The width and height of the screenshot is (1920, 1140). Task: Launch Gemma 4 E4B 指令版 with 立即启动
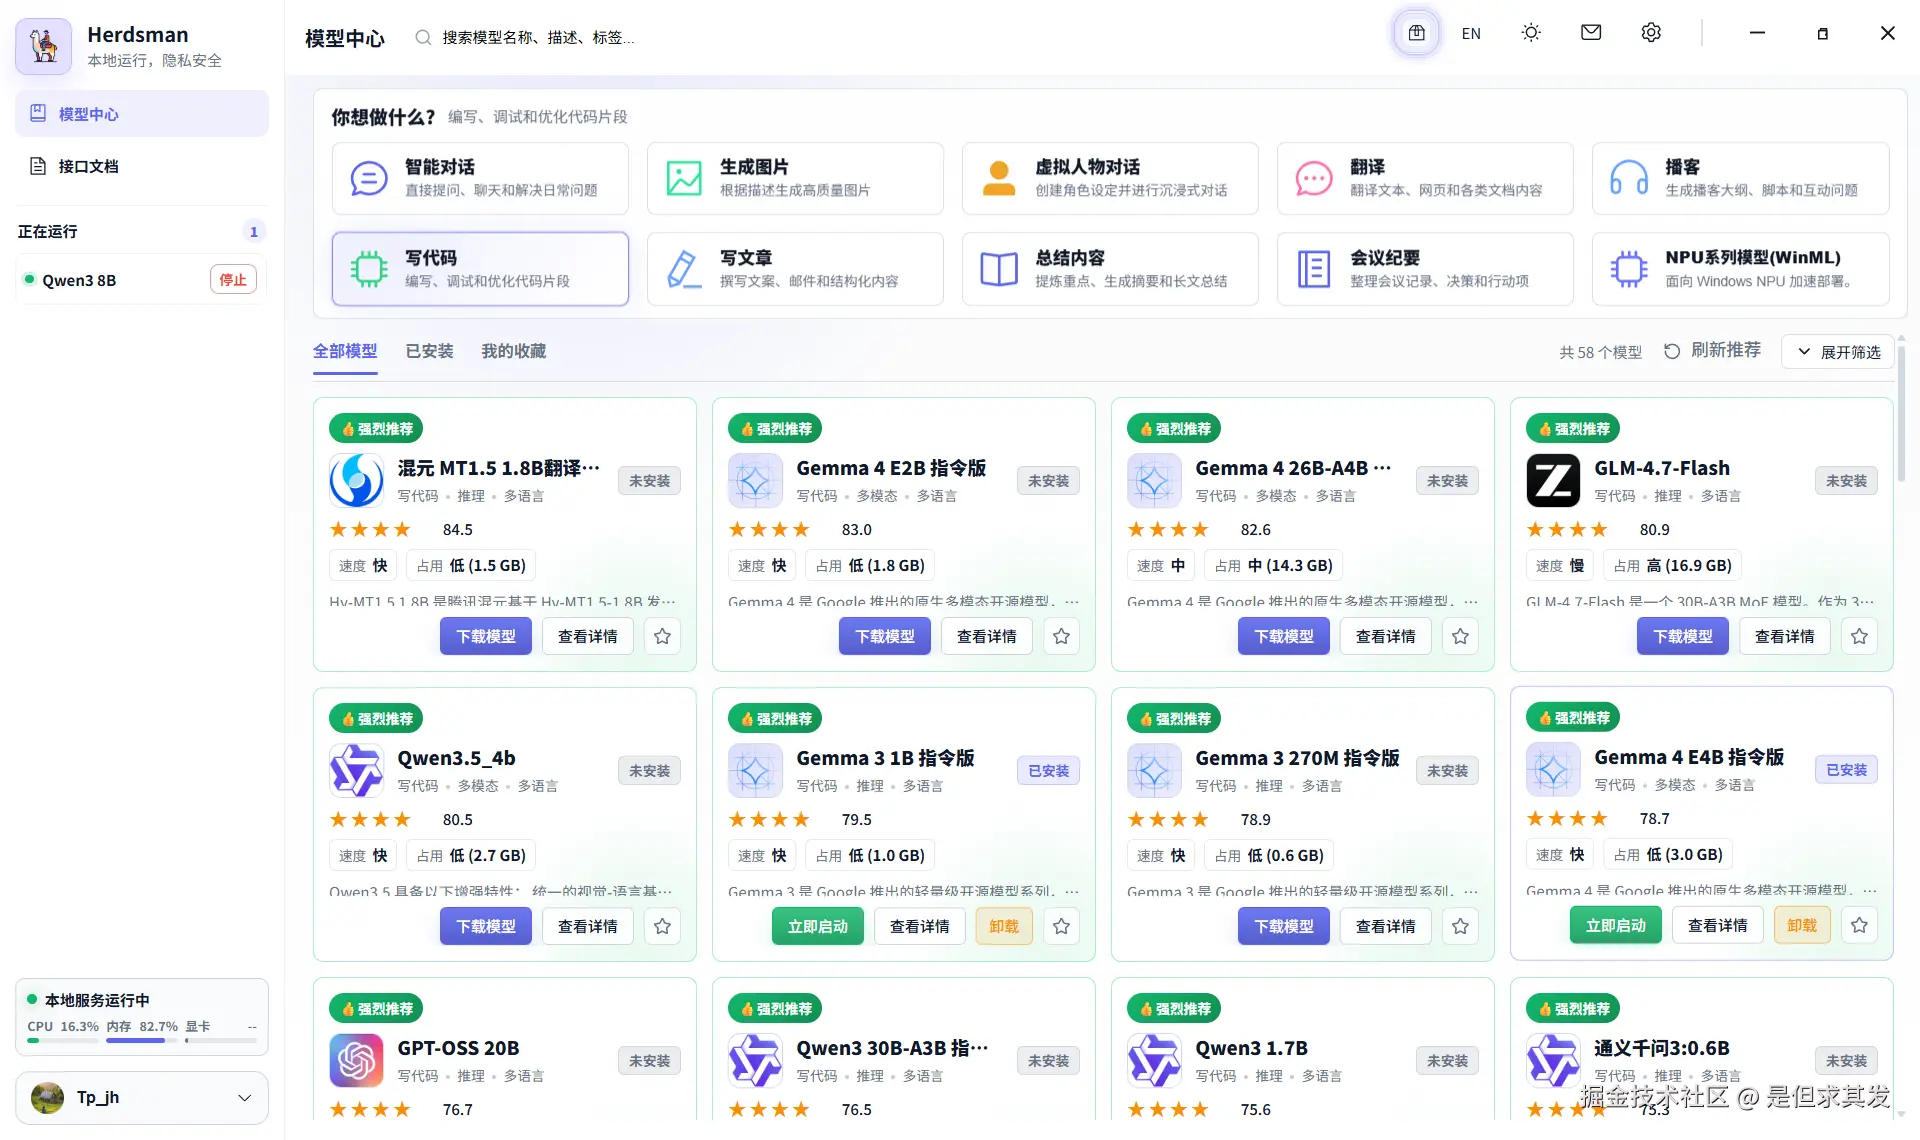click(x=1616, y=925)
